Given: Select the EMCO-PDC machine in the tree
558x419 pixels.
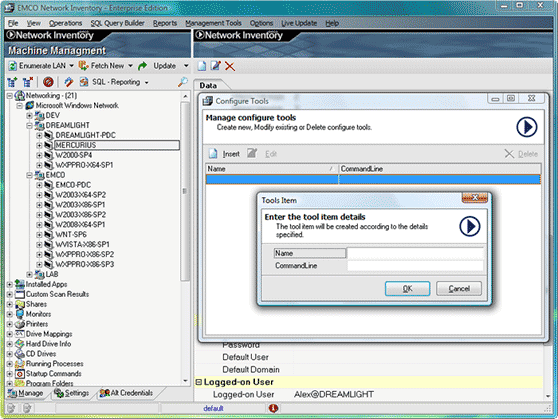Looking at the screenshot, I should click(73, 185).
